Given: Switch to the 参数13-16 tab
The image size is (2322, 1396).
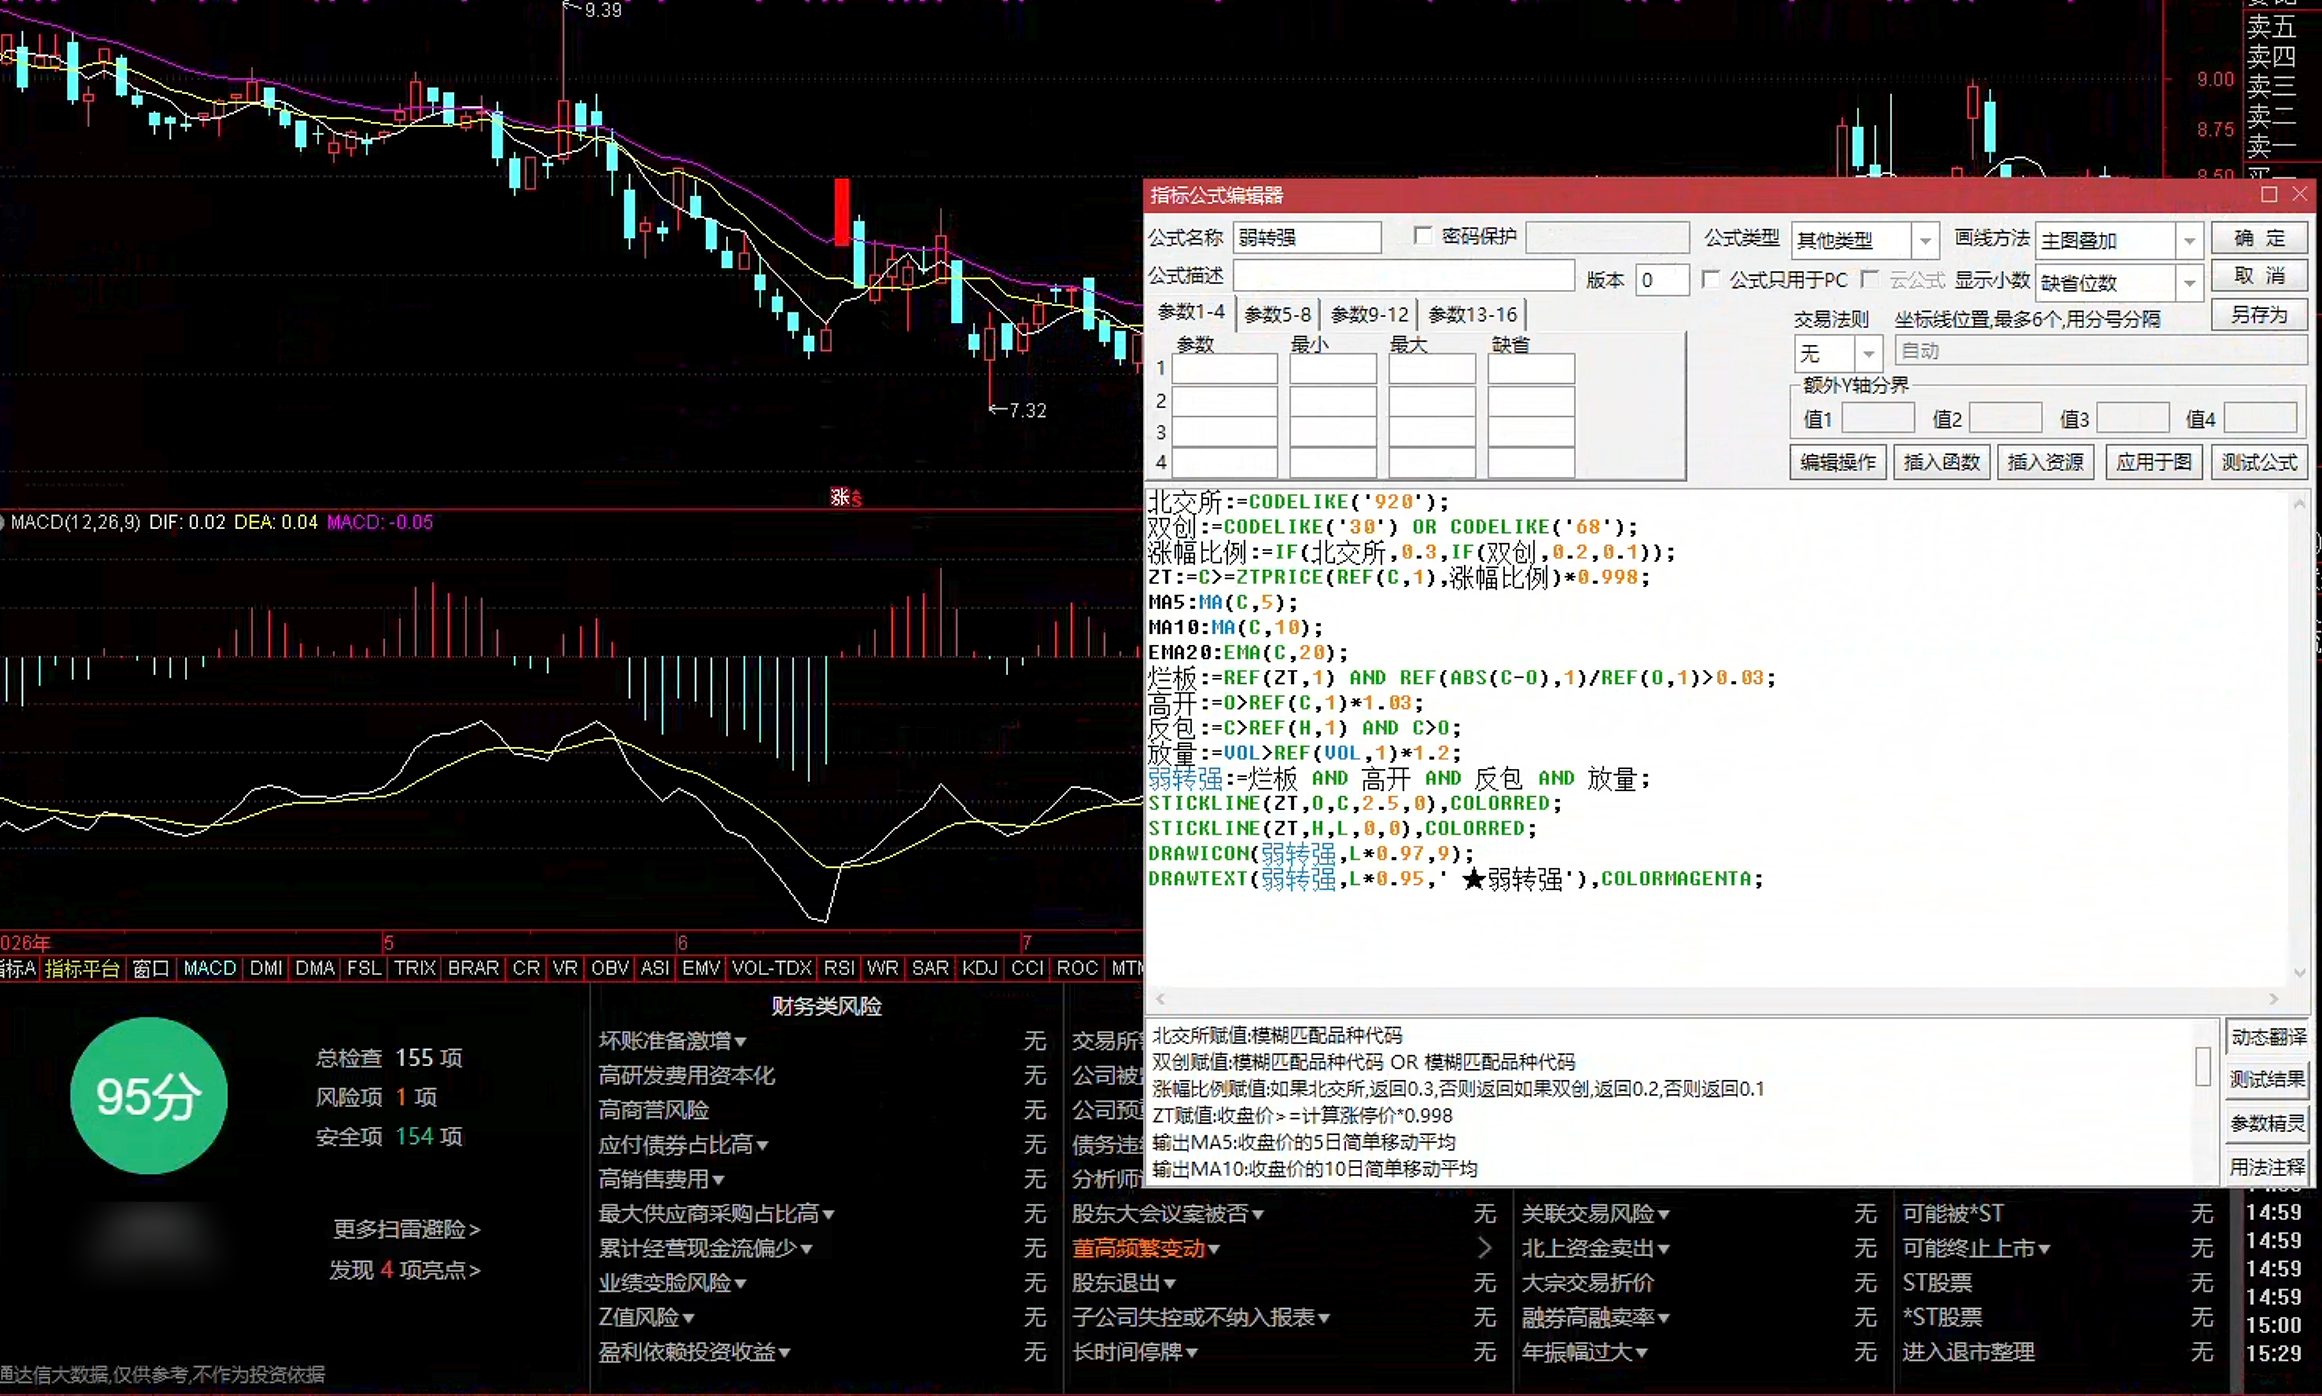Looking at the screenshot, I should pos(1472,314).
